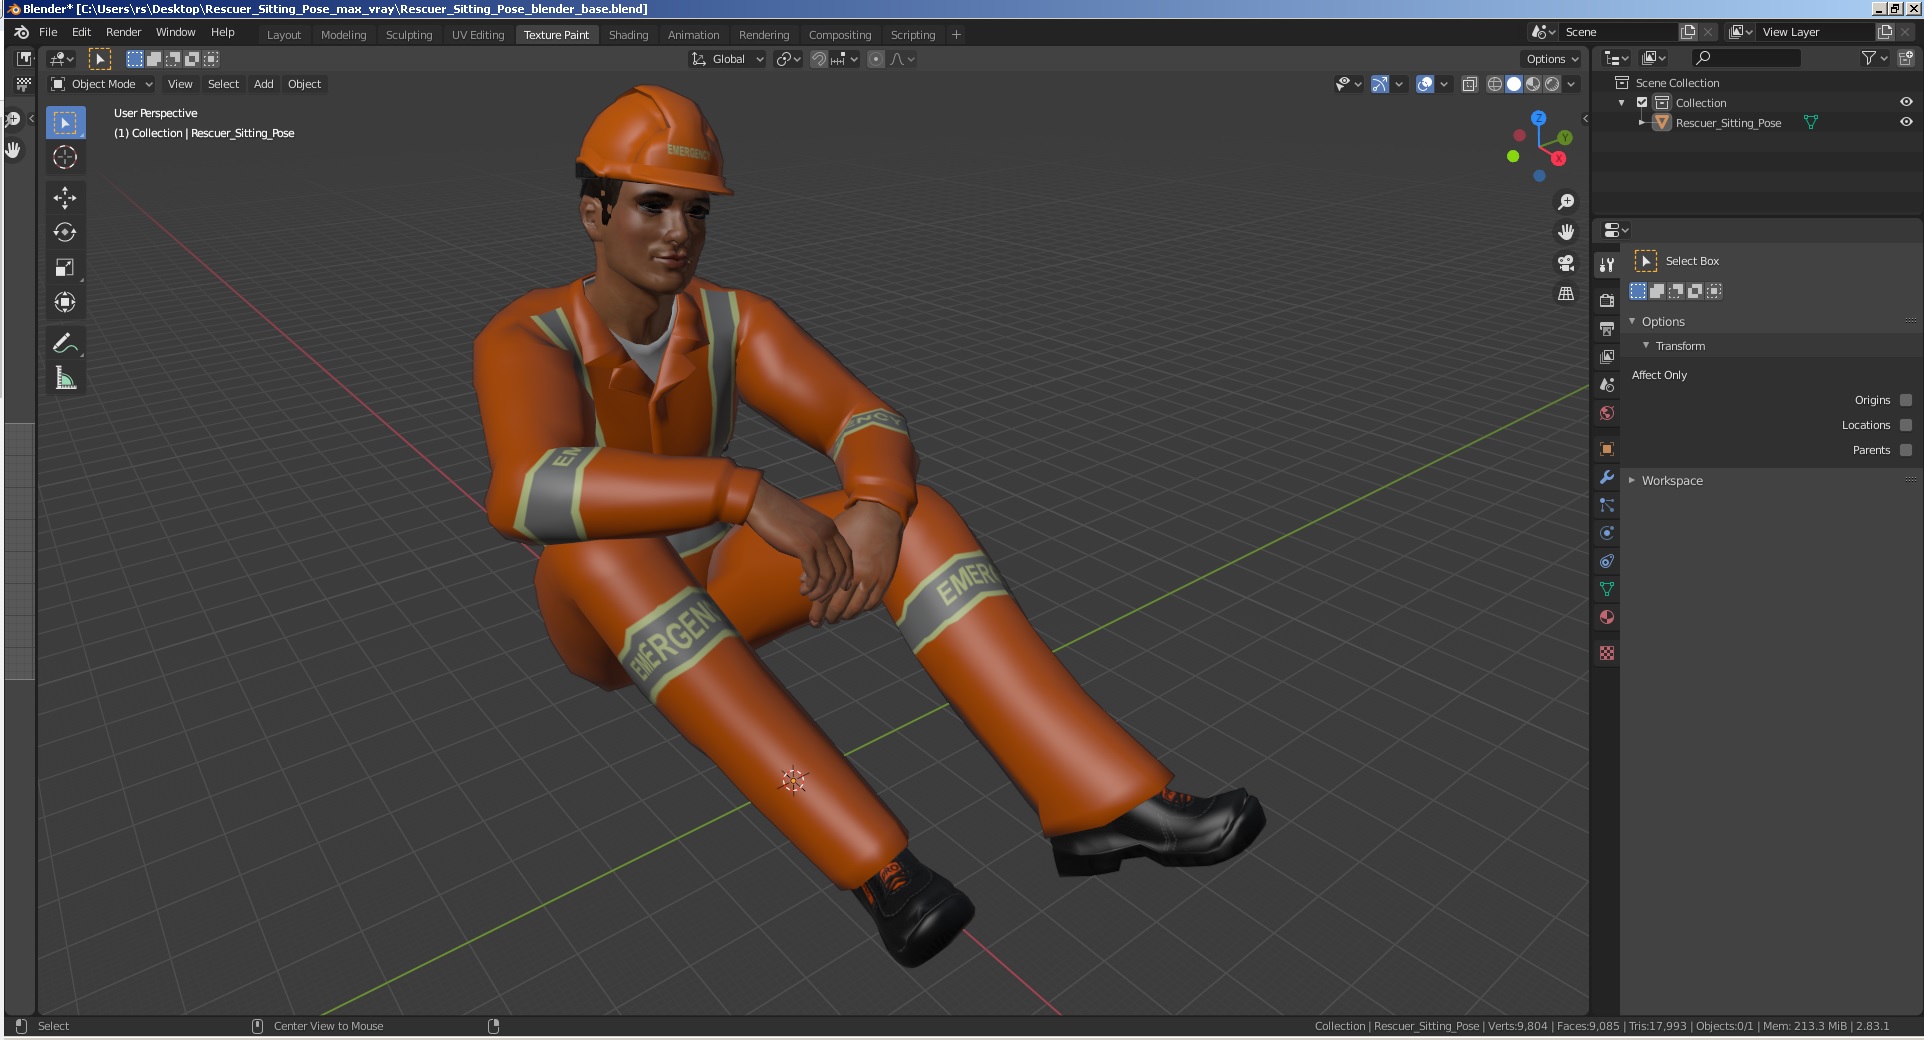Open the outliner filter dropdown
1924x1040 pixels.
coord(1874,59)
